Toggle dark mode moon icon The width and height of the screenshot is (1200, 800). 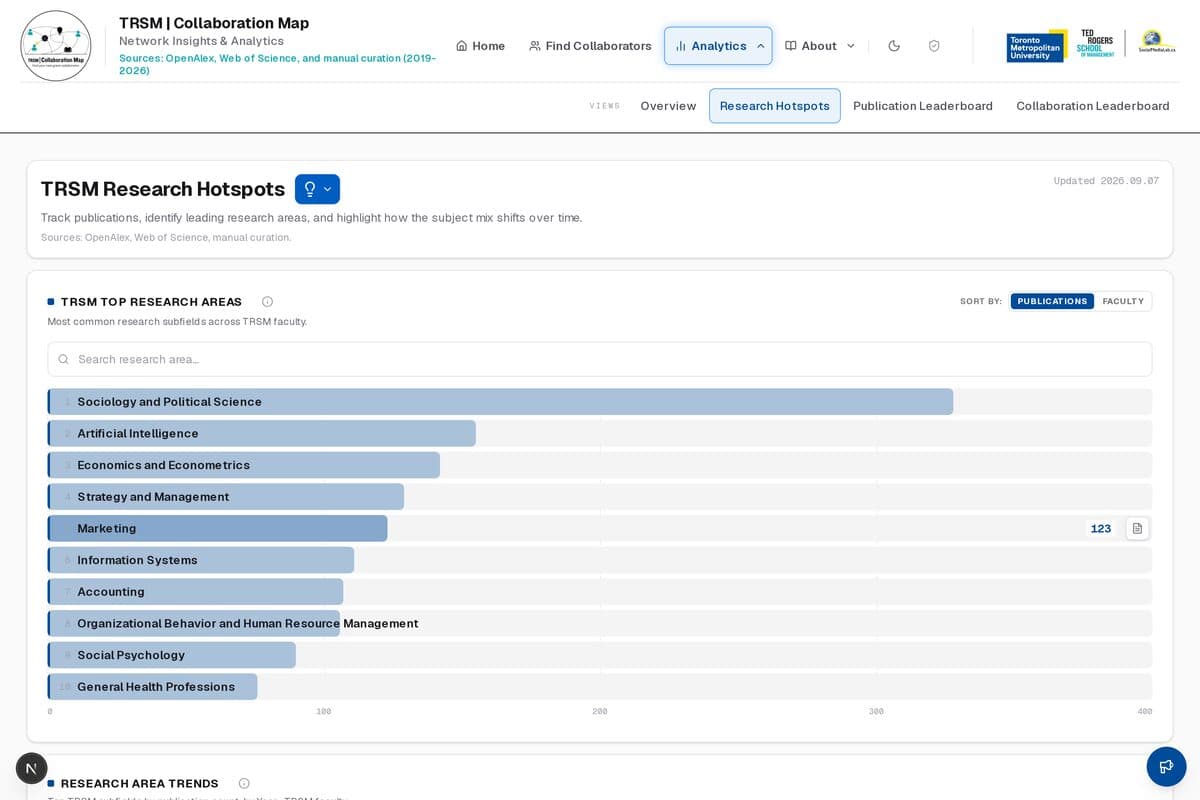pos(894,46)
